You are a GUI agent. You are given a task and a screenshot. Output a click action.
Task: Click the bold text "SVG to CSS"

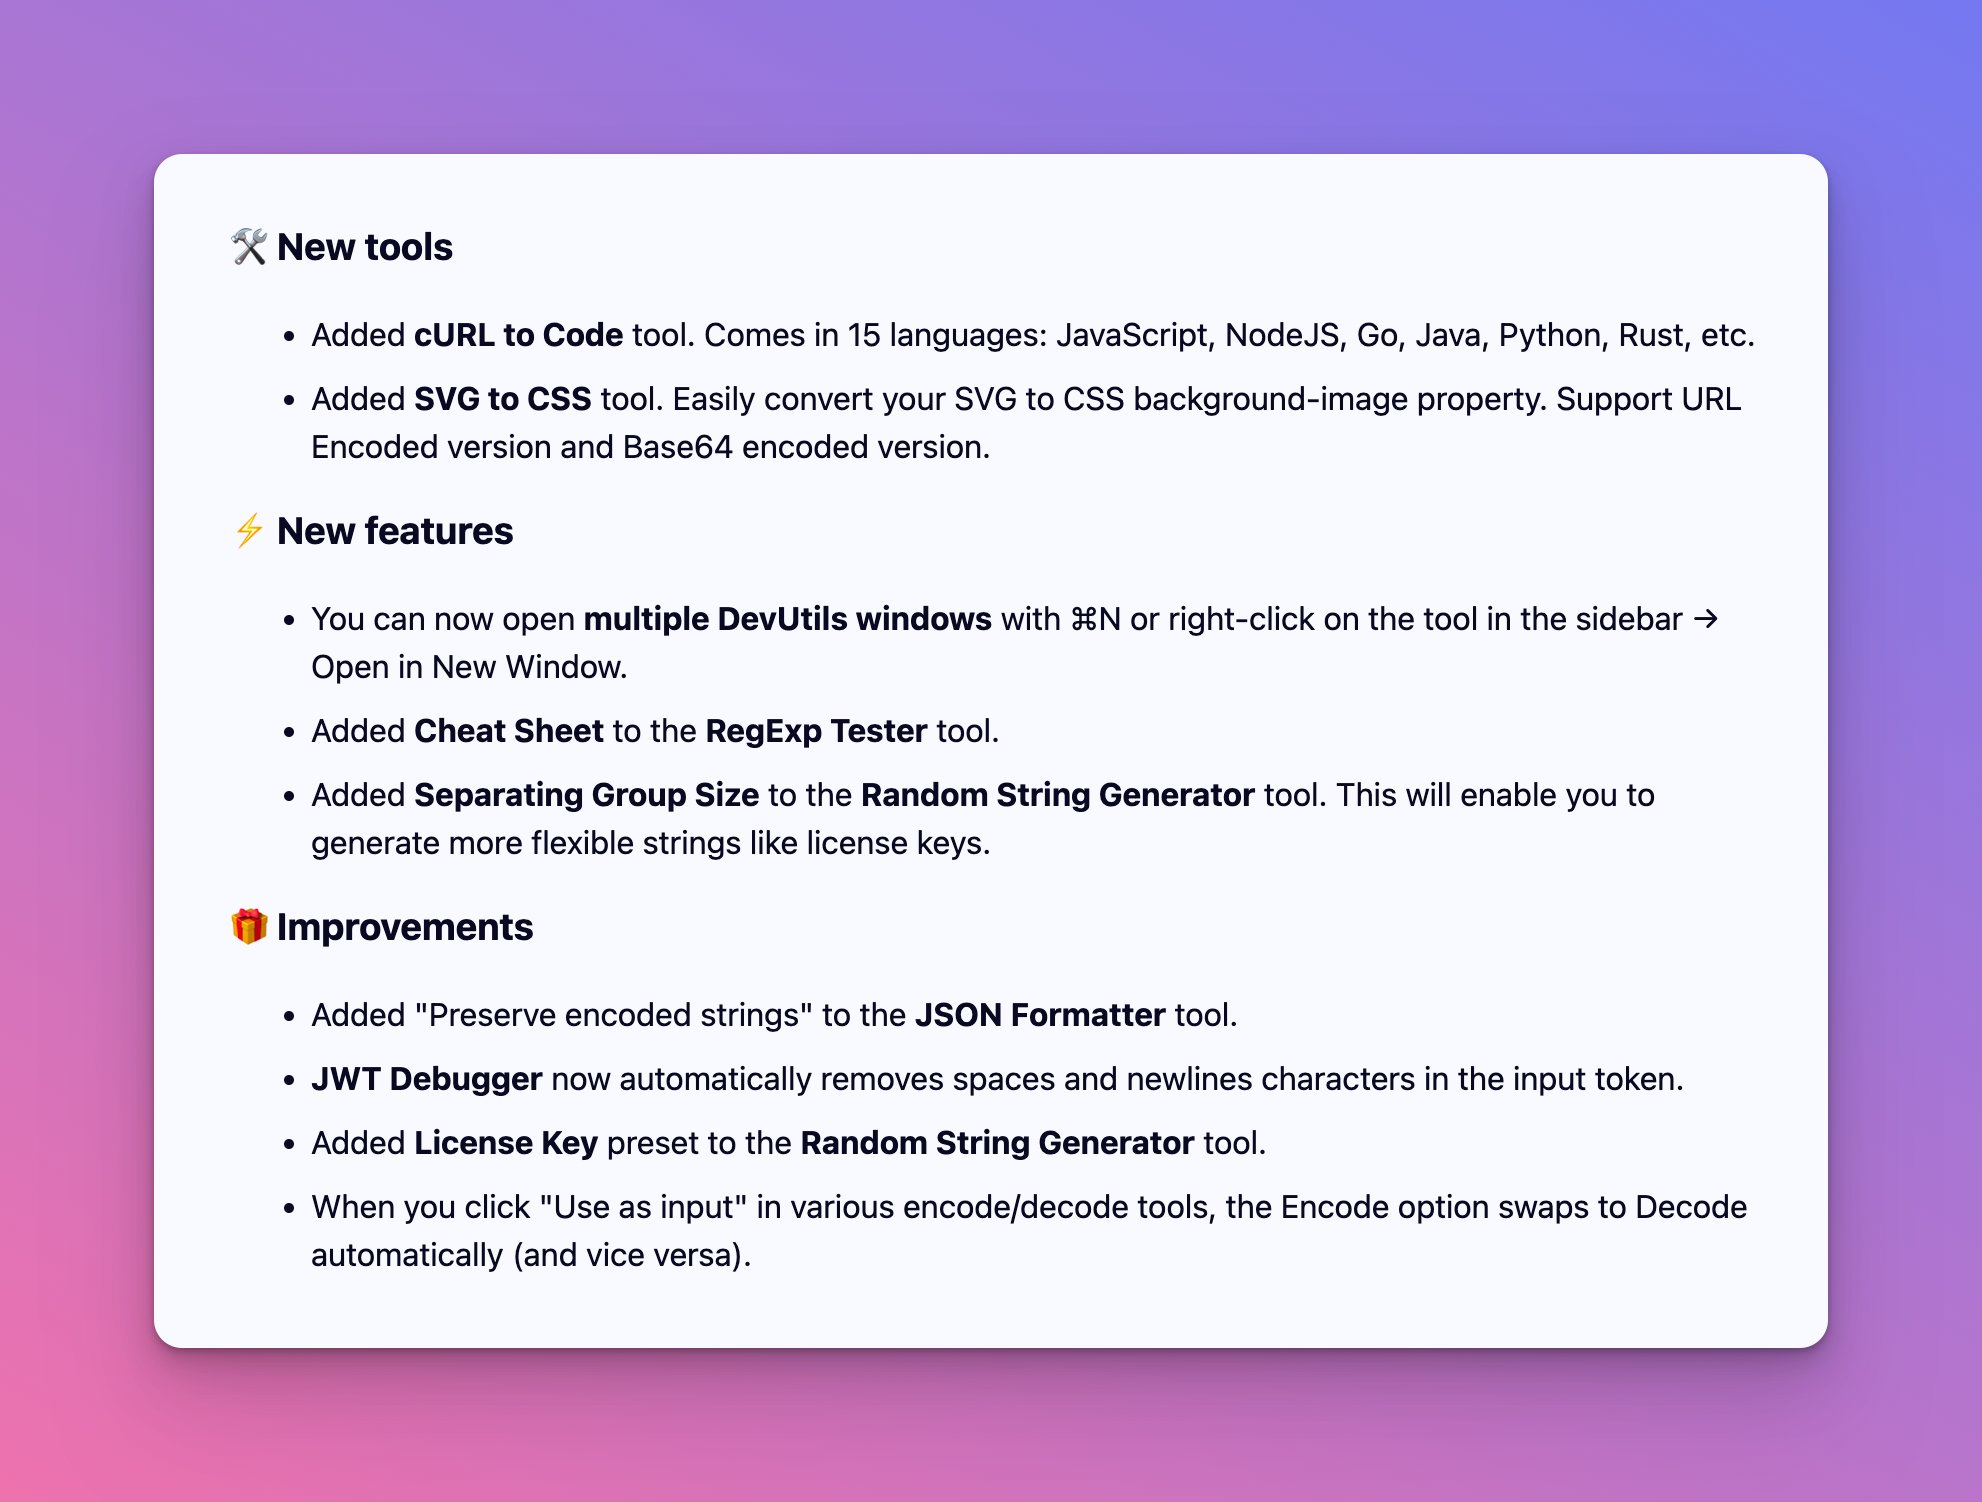pos(502,399)
